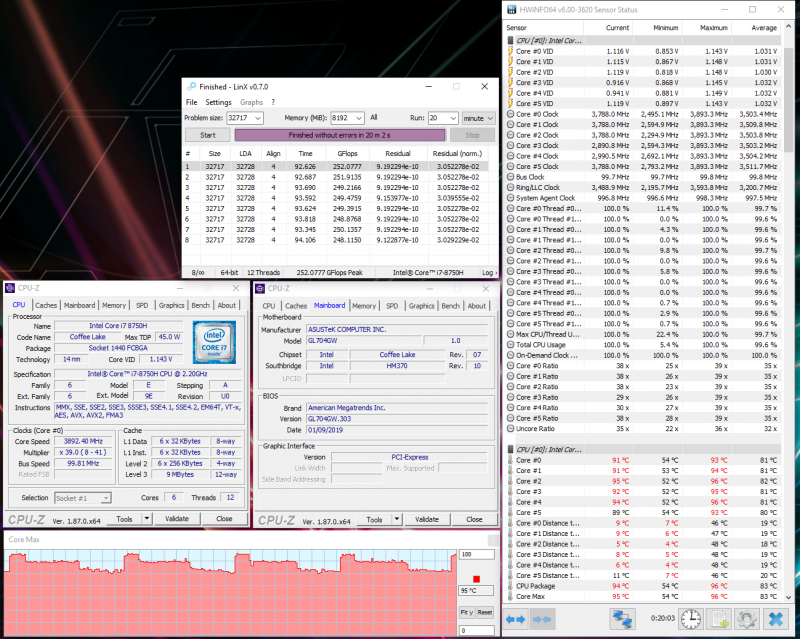Click the Fit y button on graph

(466, 612)
